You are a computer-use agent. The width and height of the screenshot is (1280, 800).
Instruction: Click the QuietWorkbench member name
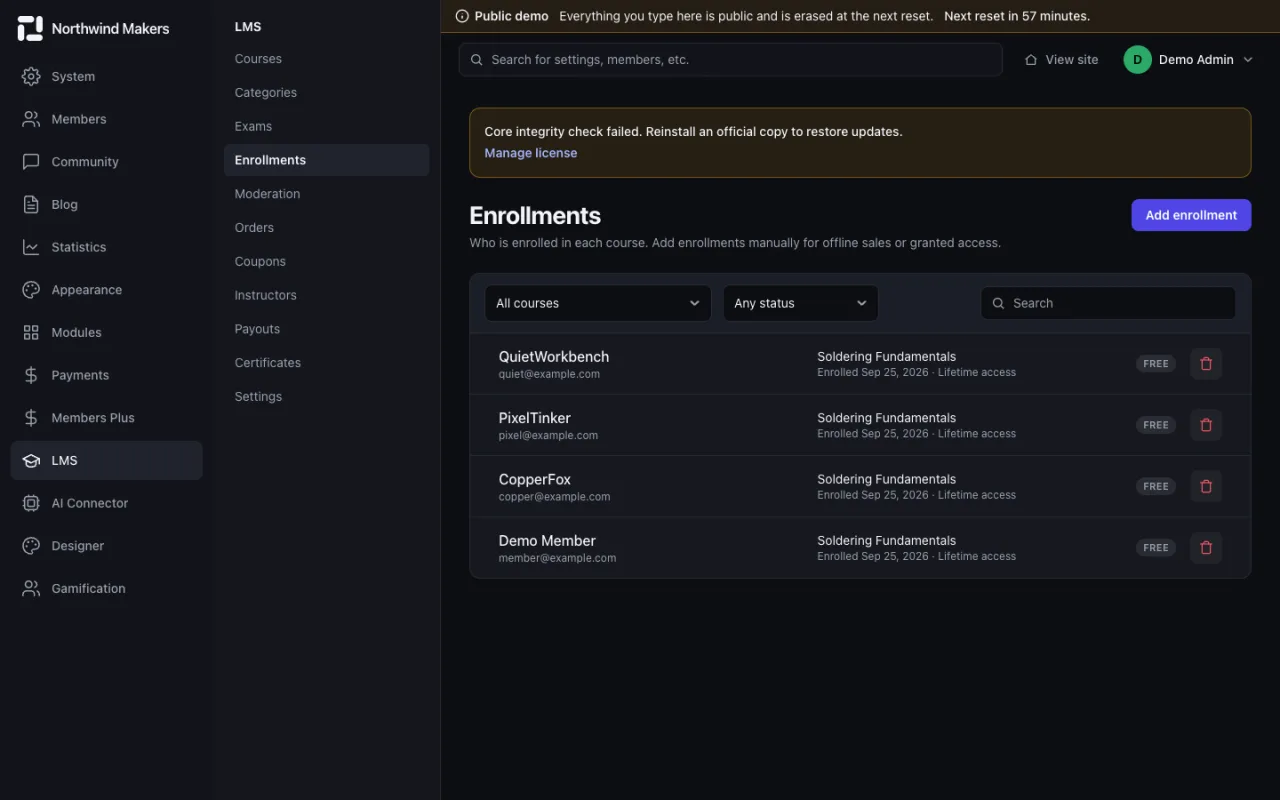click(554, 357)
